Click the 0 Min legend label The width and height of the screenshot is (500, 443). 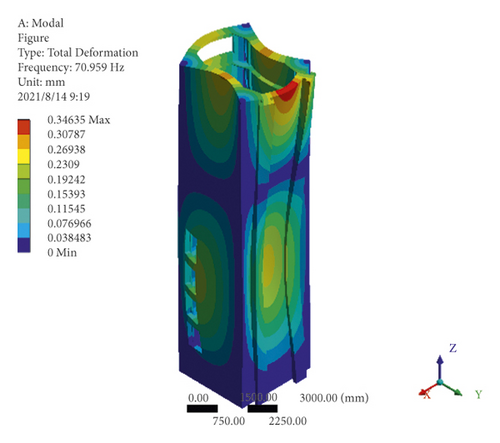(62, 252)
